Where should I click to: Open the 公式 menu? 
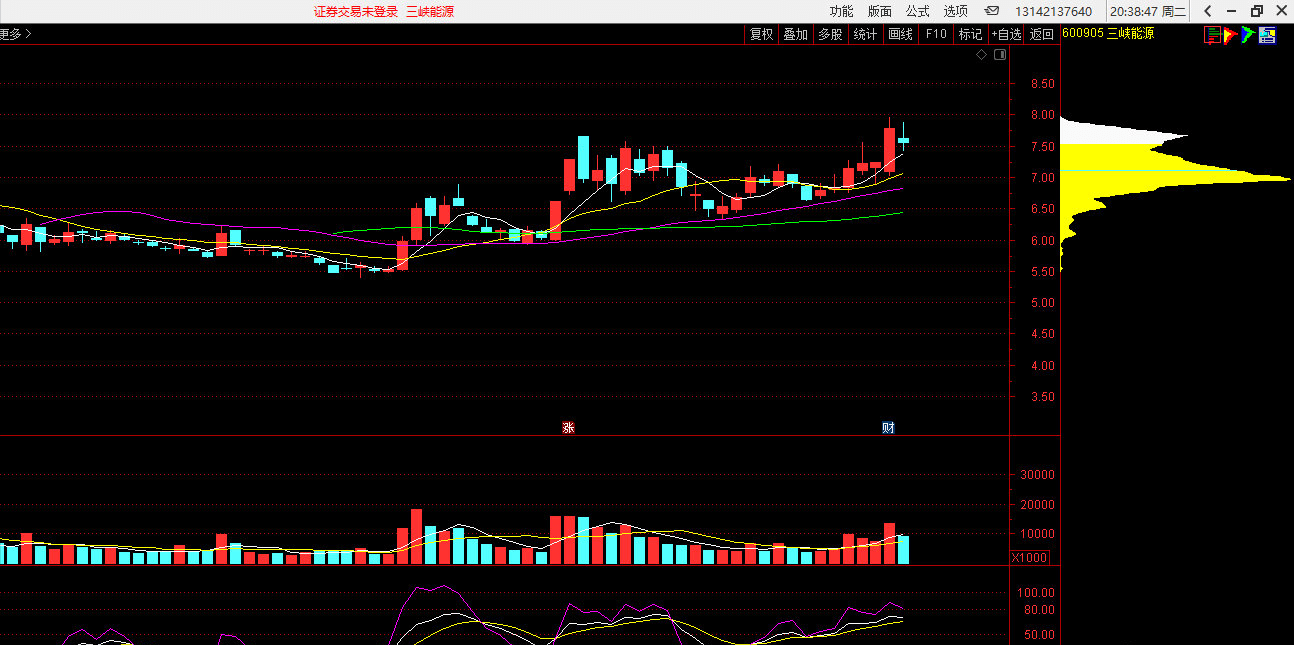pyautogui.click(x=918, y=11)
